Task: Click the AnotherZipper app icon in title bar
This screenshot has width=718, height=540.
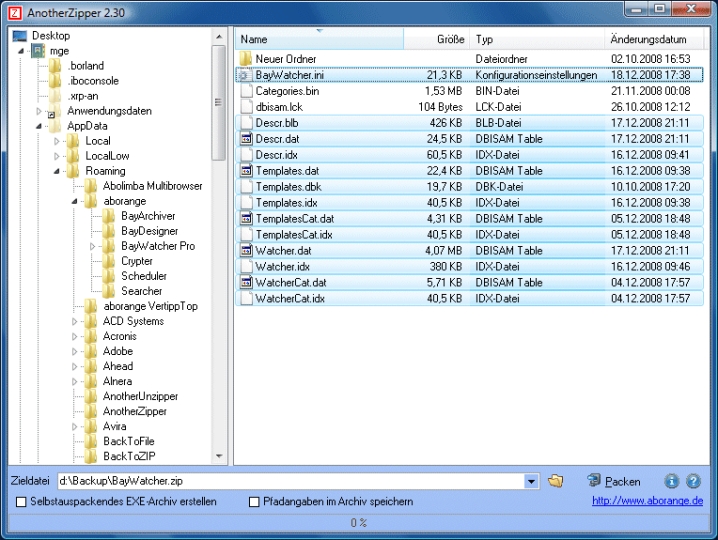Action: [14, 11]
